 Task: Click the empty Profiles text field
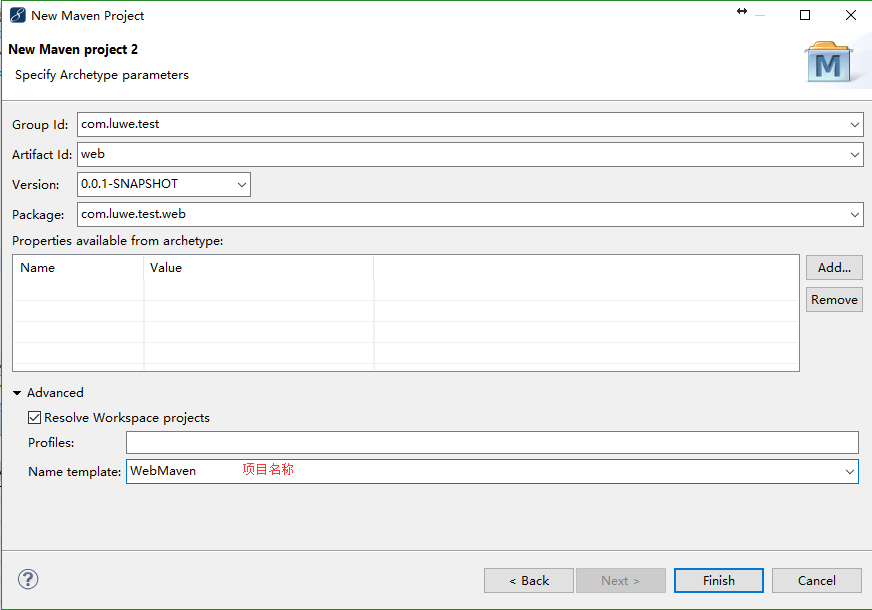coord(492,443)
